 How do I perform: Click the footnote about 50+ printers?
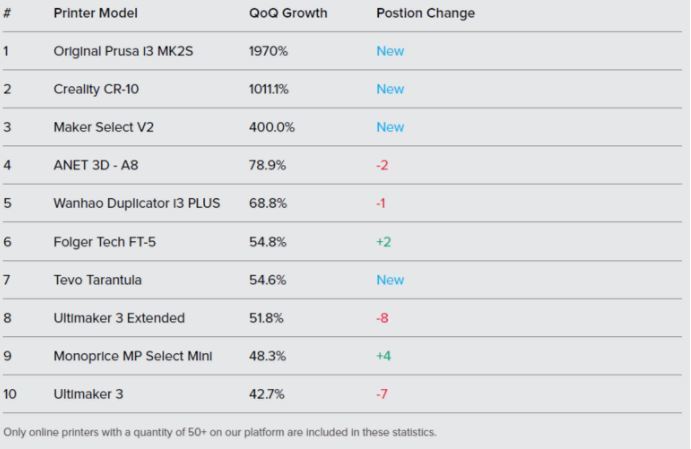click(x=219, y=432)
